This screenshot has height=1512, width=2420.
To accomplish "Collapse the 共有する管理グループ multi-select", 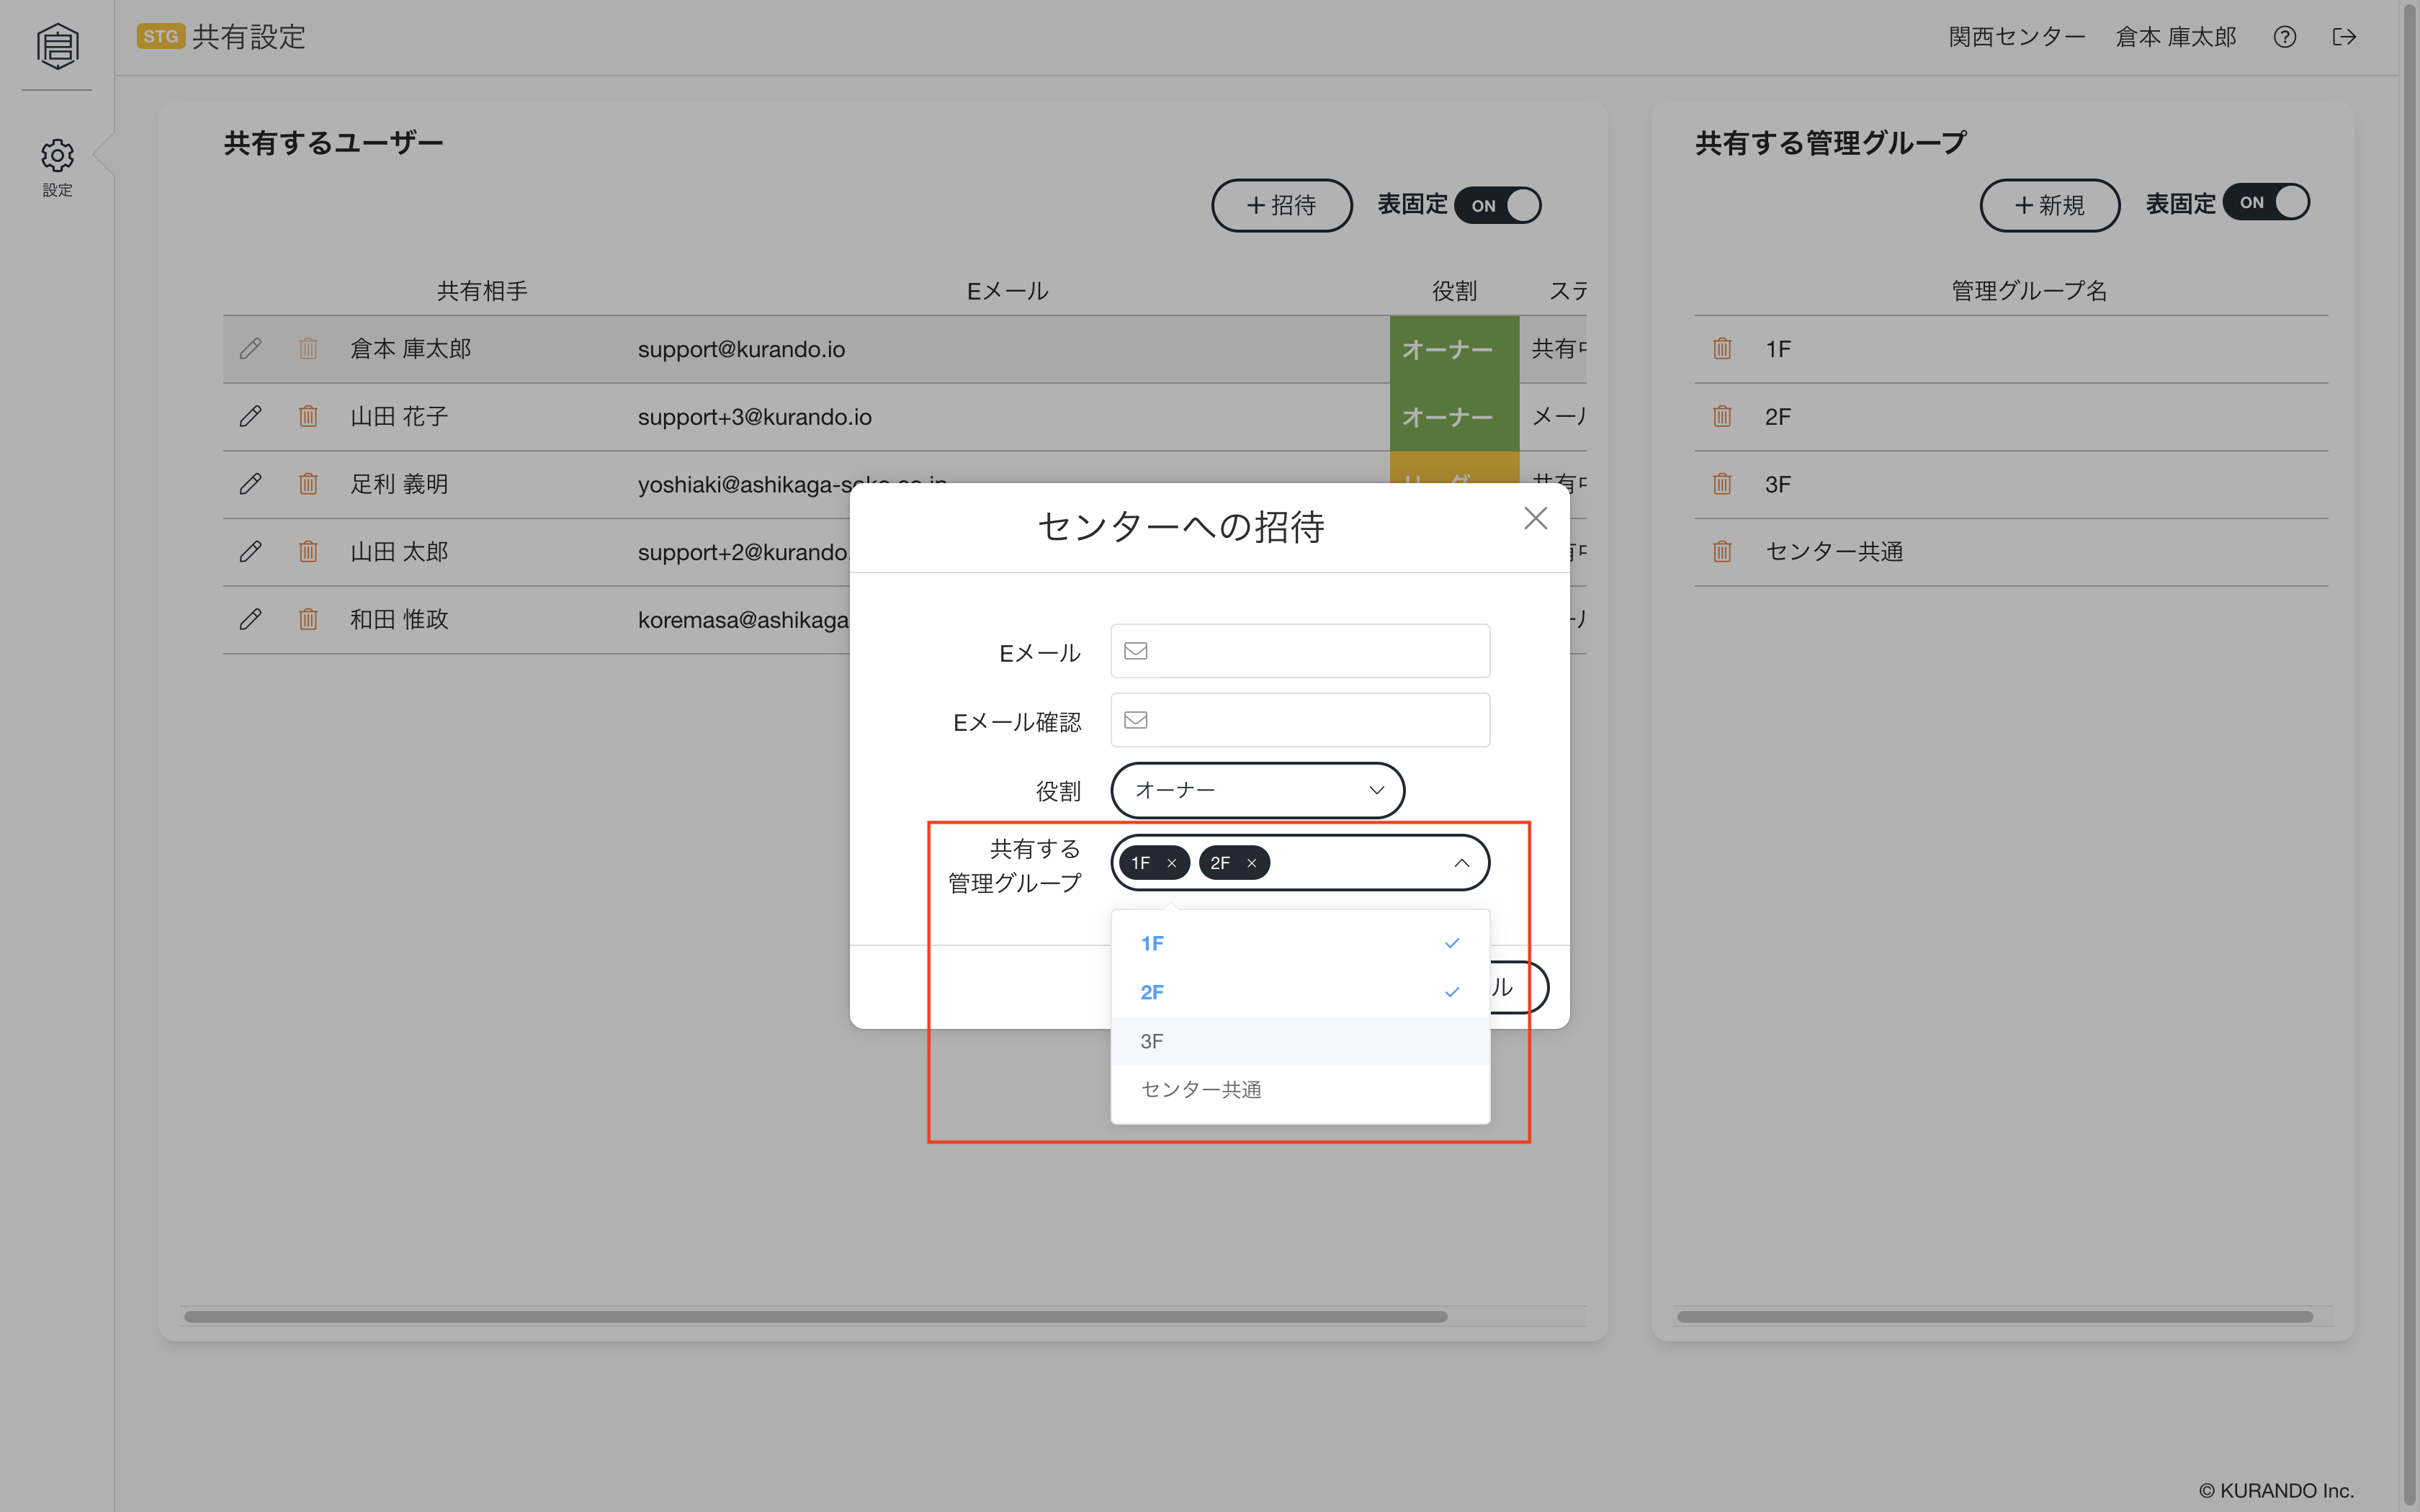I will coord(1461,863).
